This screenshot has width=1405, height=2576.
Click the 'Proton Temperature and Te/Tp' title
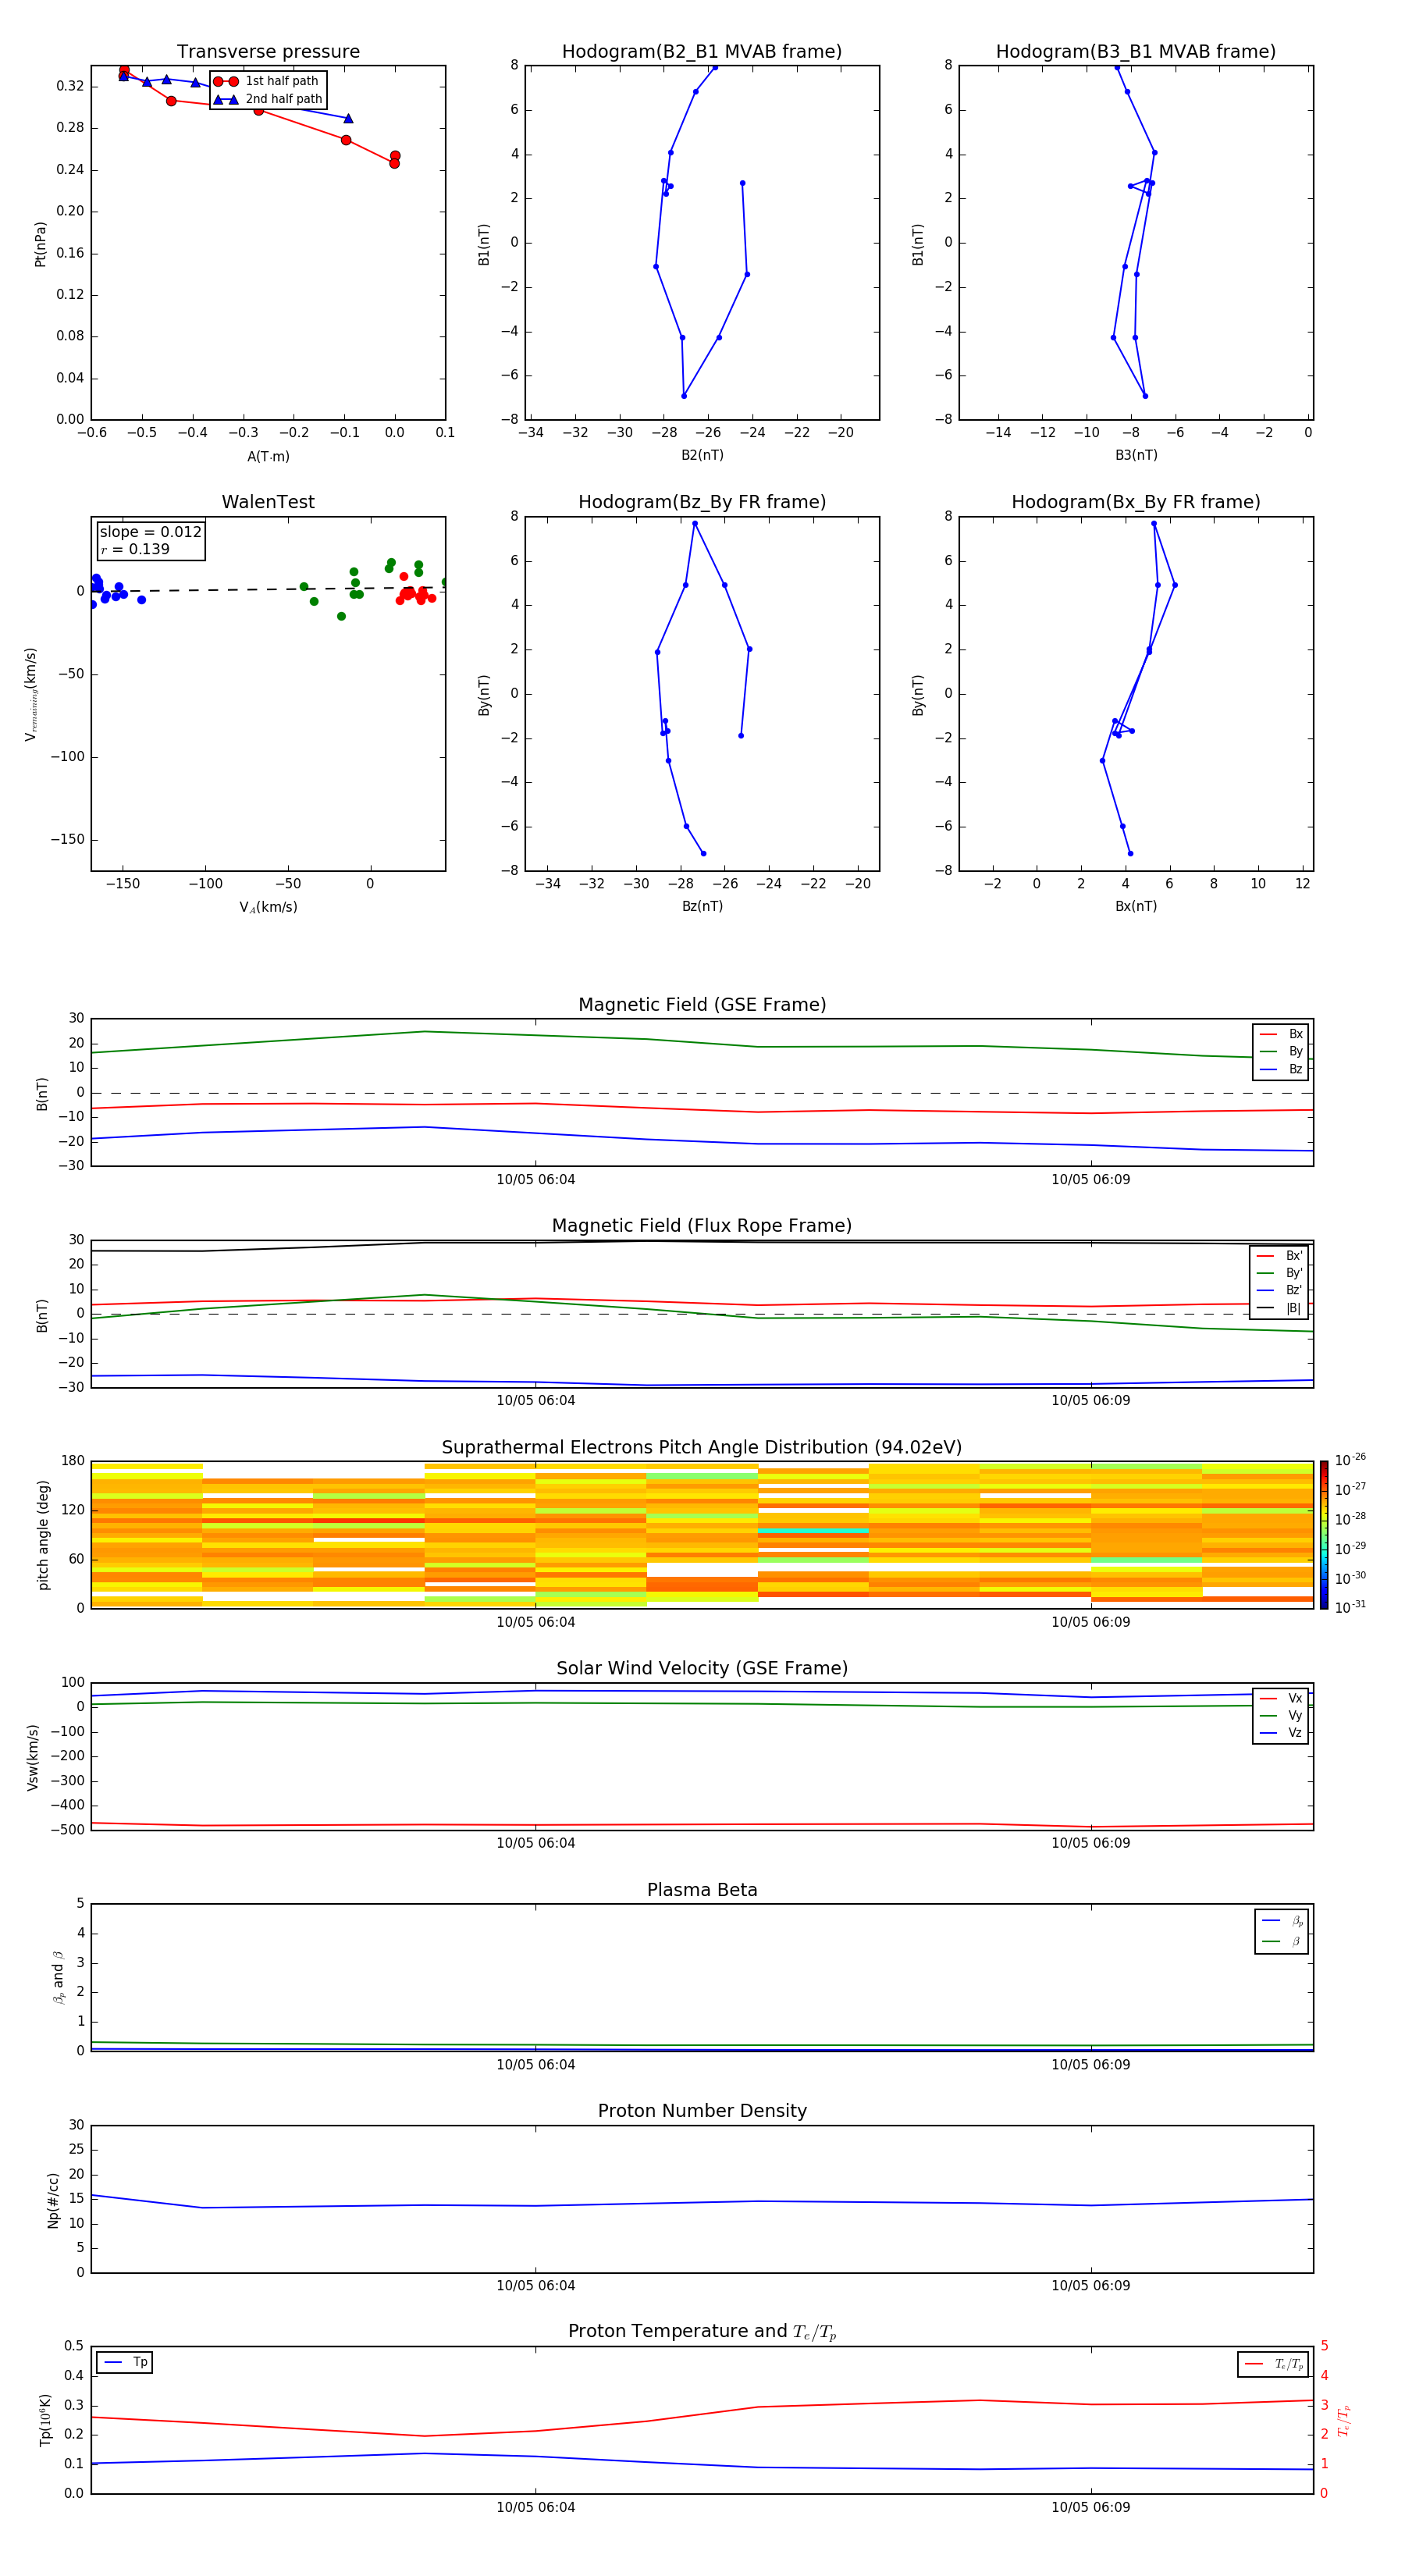pos(702,2332)
